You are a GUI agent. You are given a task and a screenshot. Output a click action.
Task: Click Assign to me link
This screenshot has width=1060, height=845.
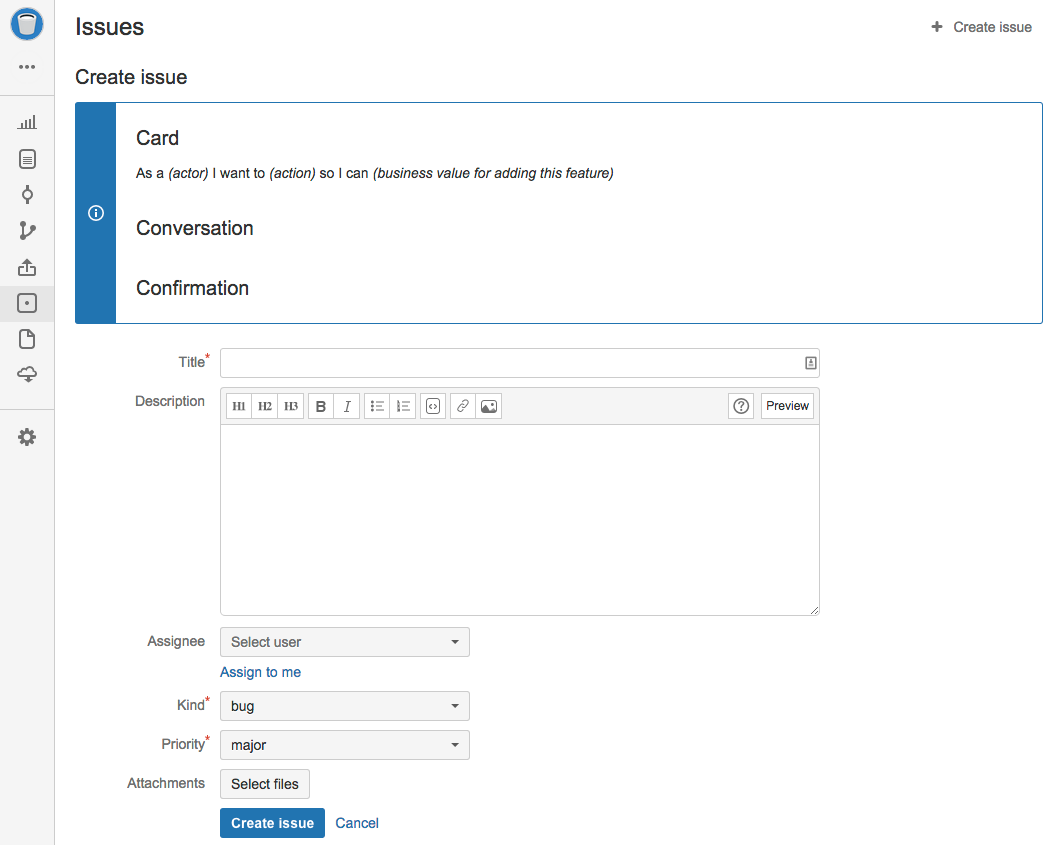click(260, 672)
